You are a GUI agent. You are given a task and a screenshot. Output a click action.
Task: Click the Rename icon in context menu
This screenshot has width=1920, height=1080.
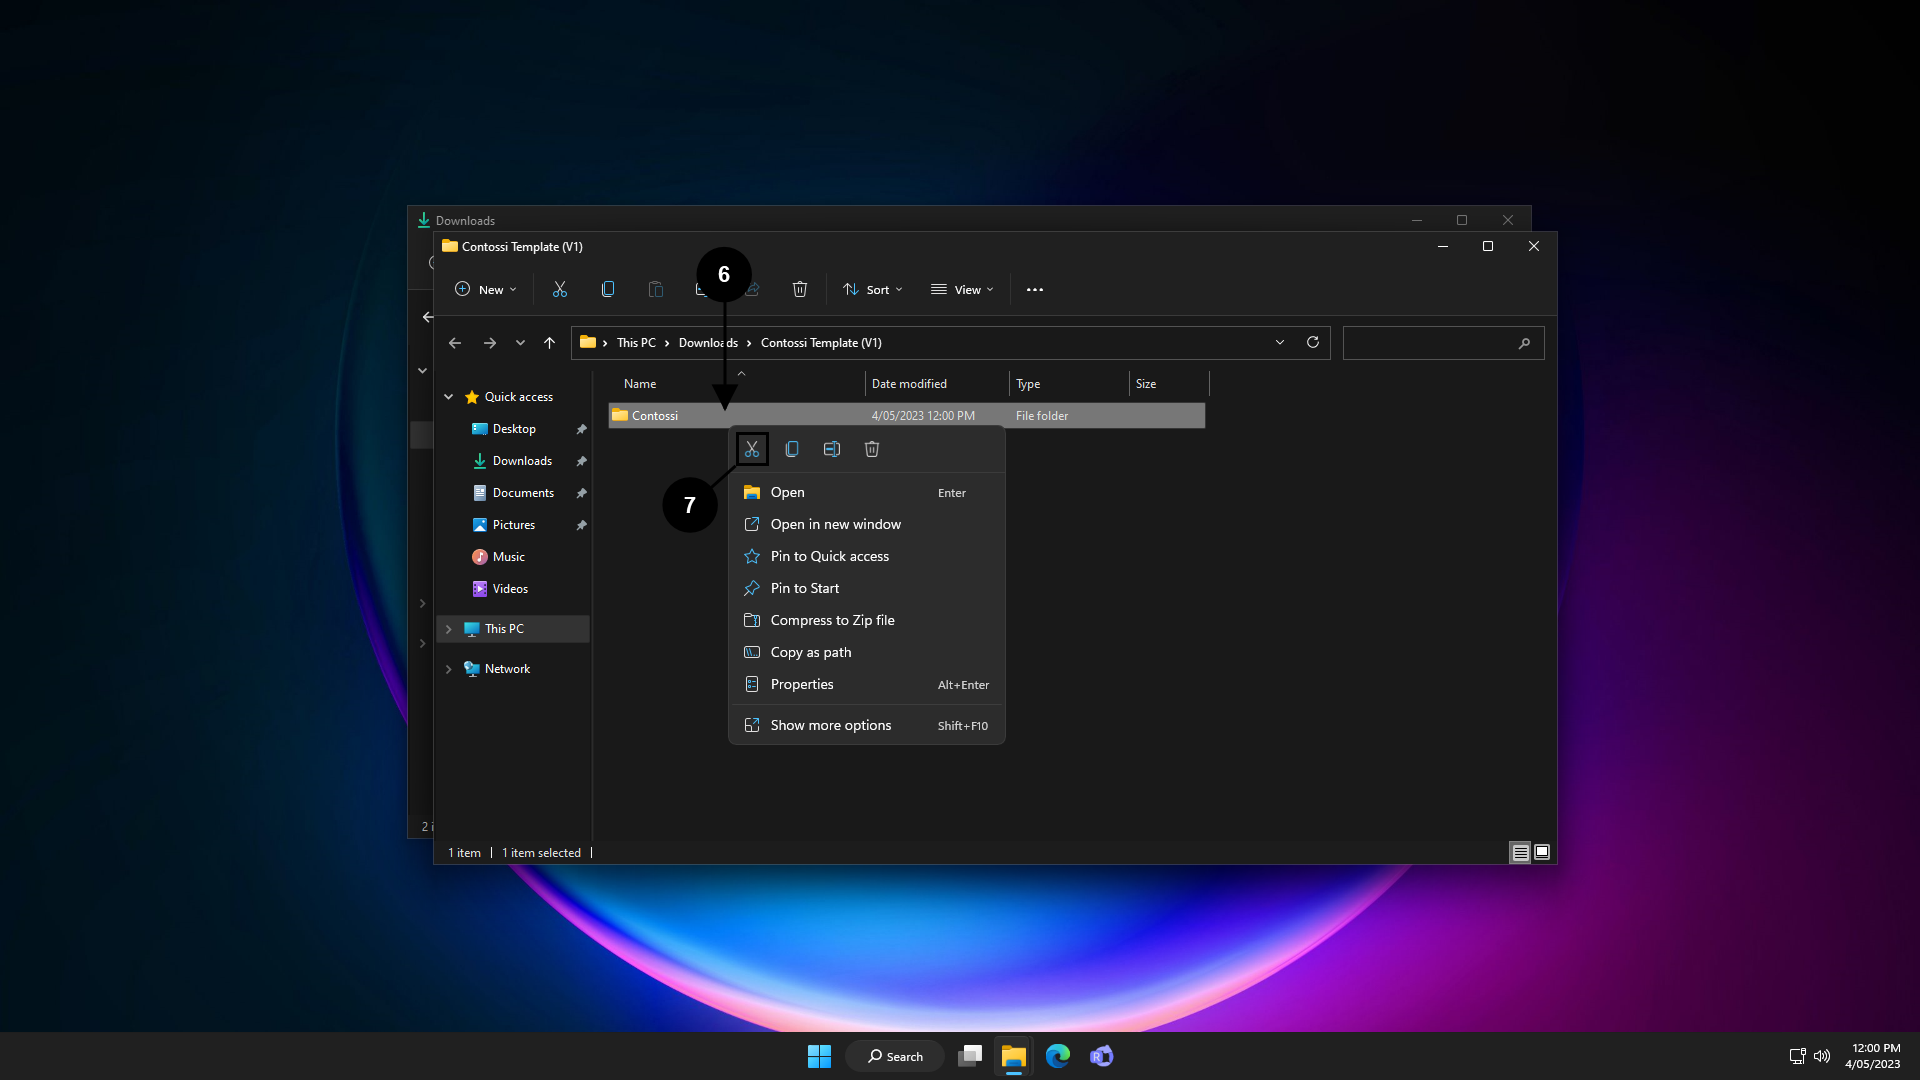pos(832,449)
